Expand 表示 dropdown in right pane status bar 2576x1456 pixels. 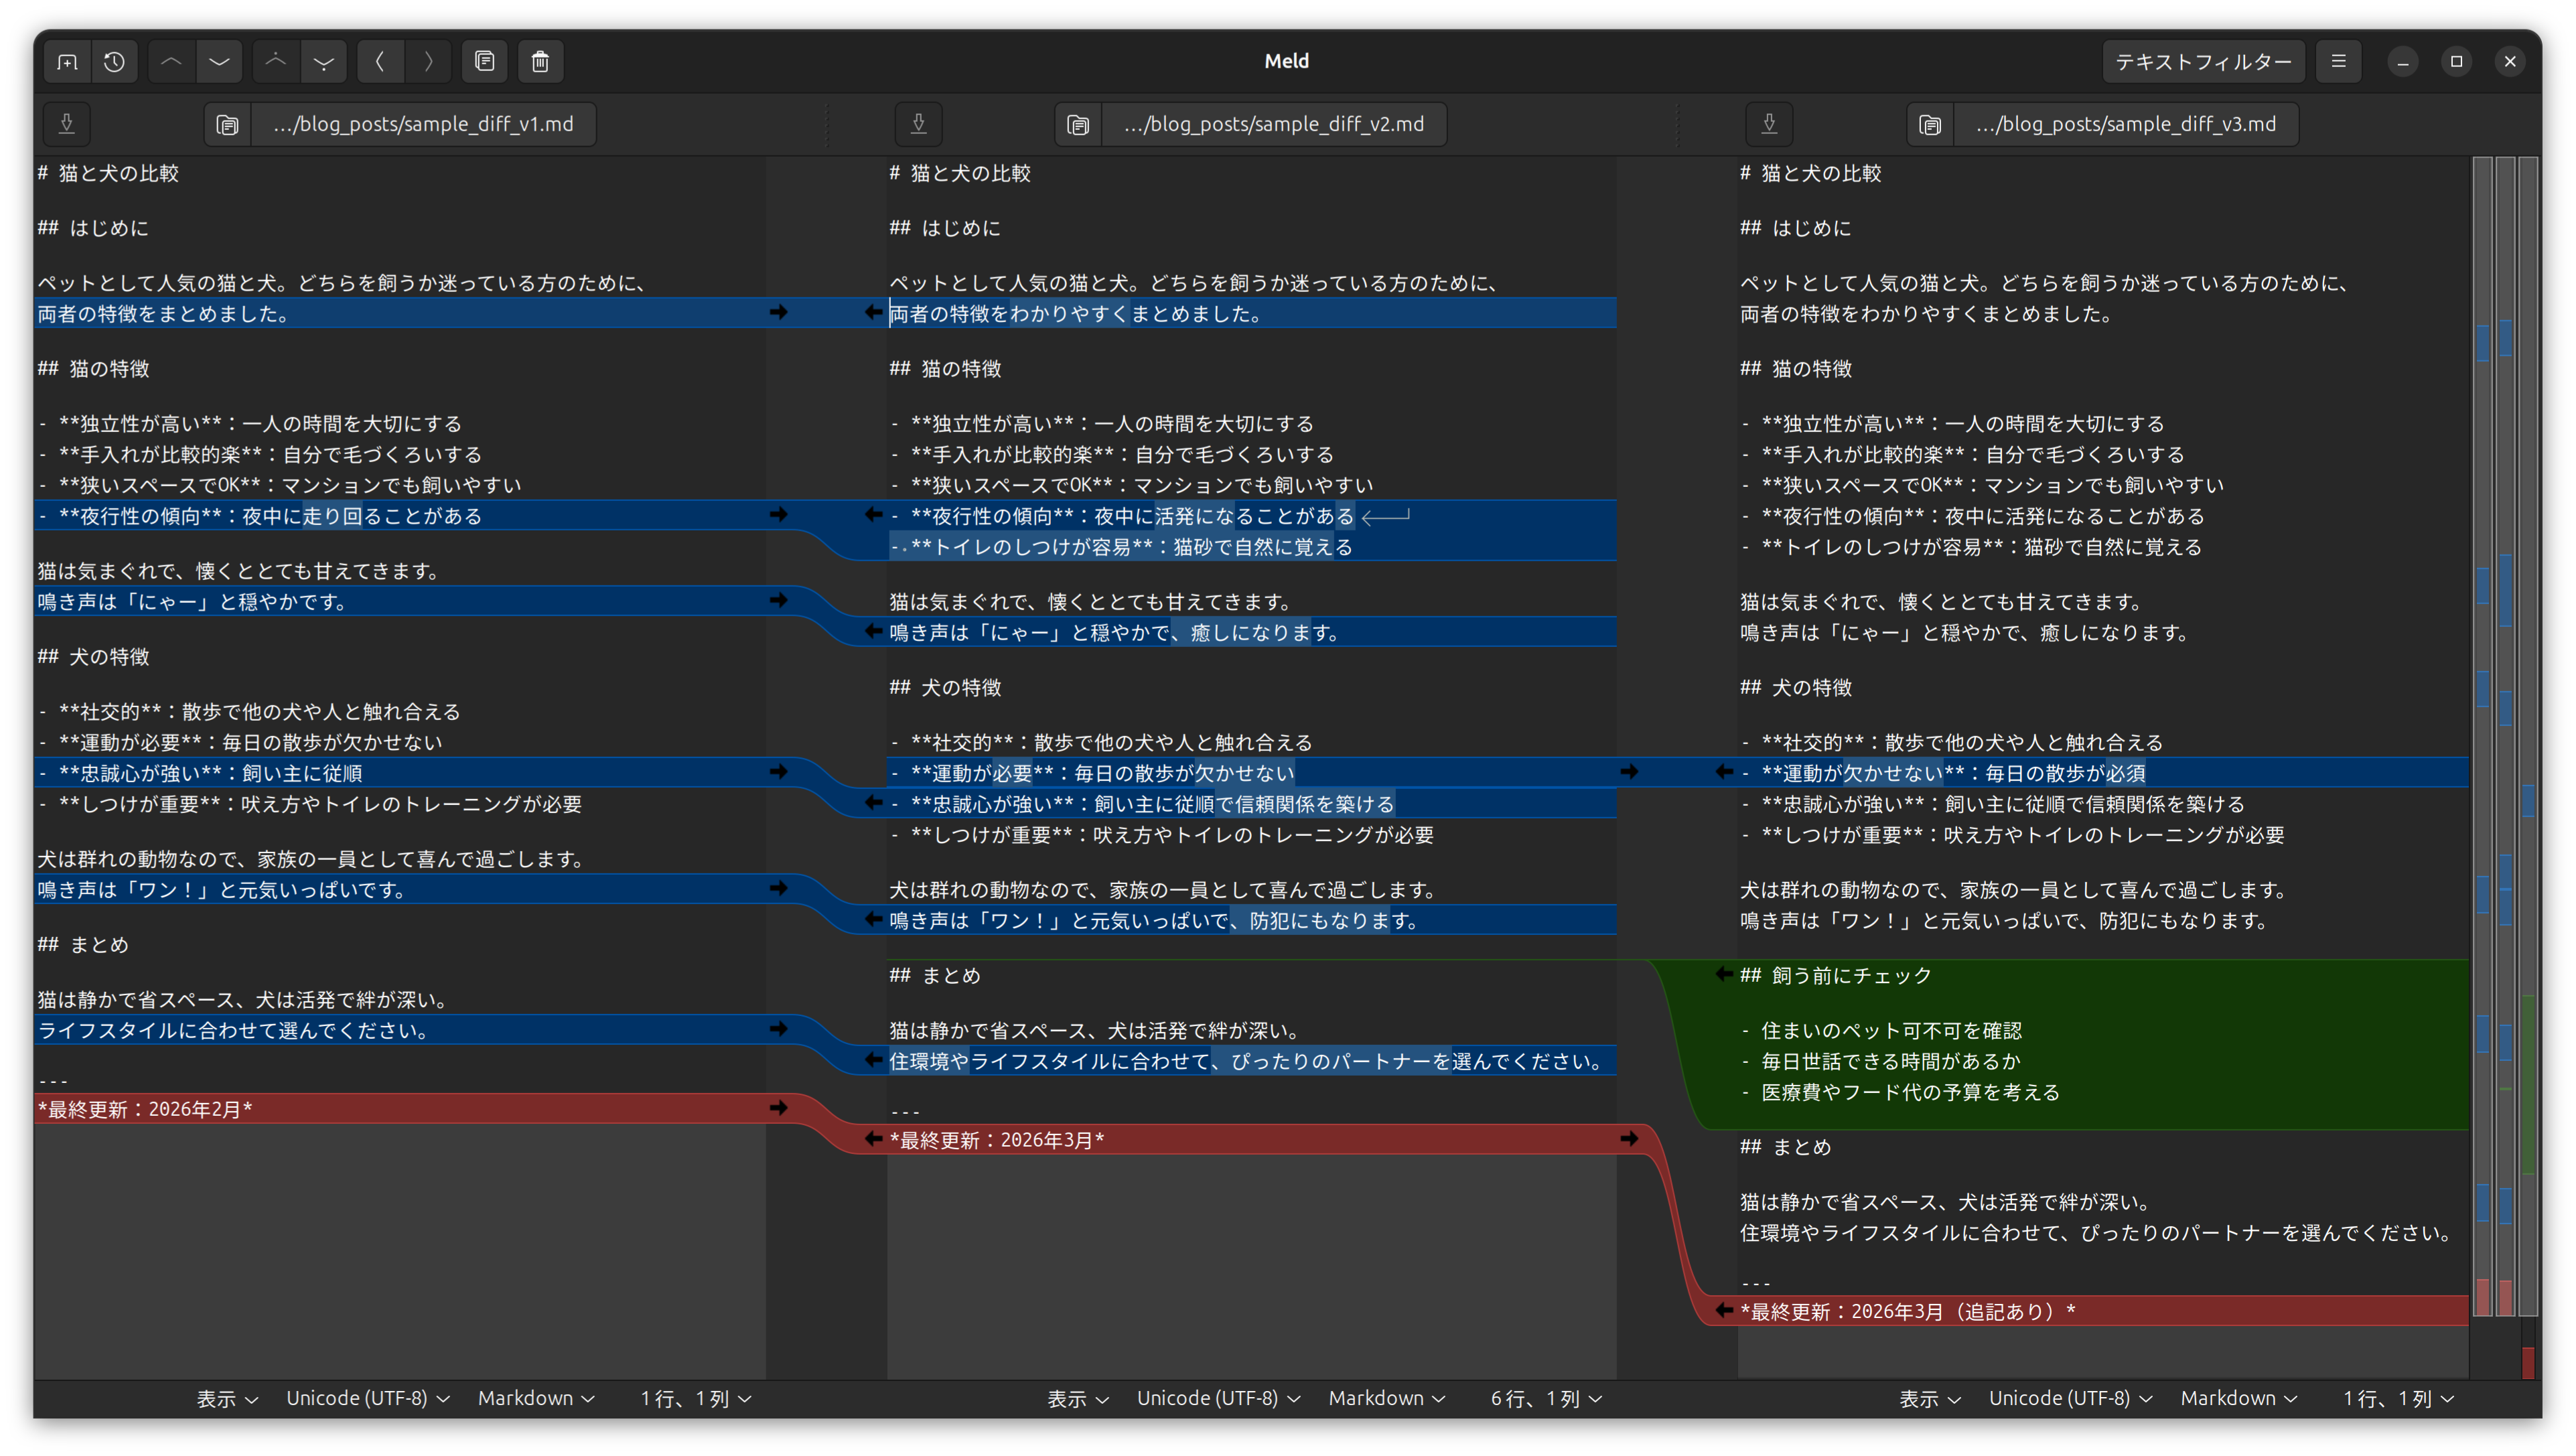point(1930,1398)
